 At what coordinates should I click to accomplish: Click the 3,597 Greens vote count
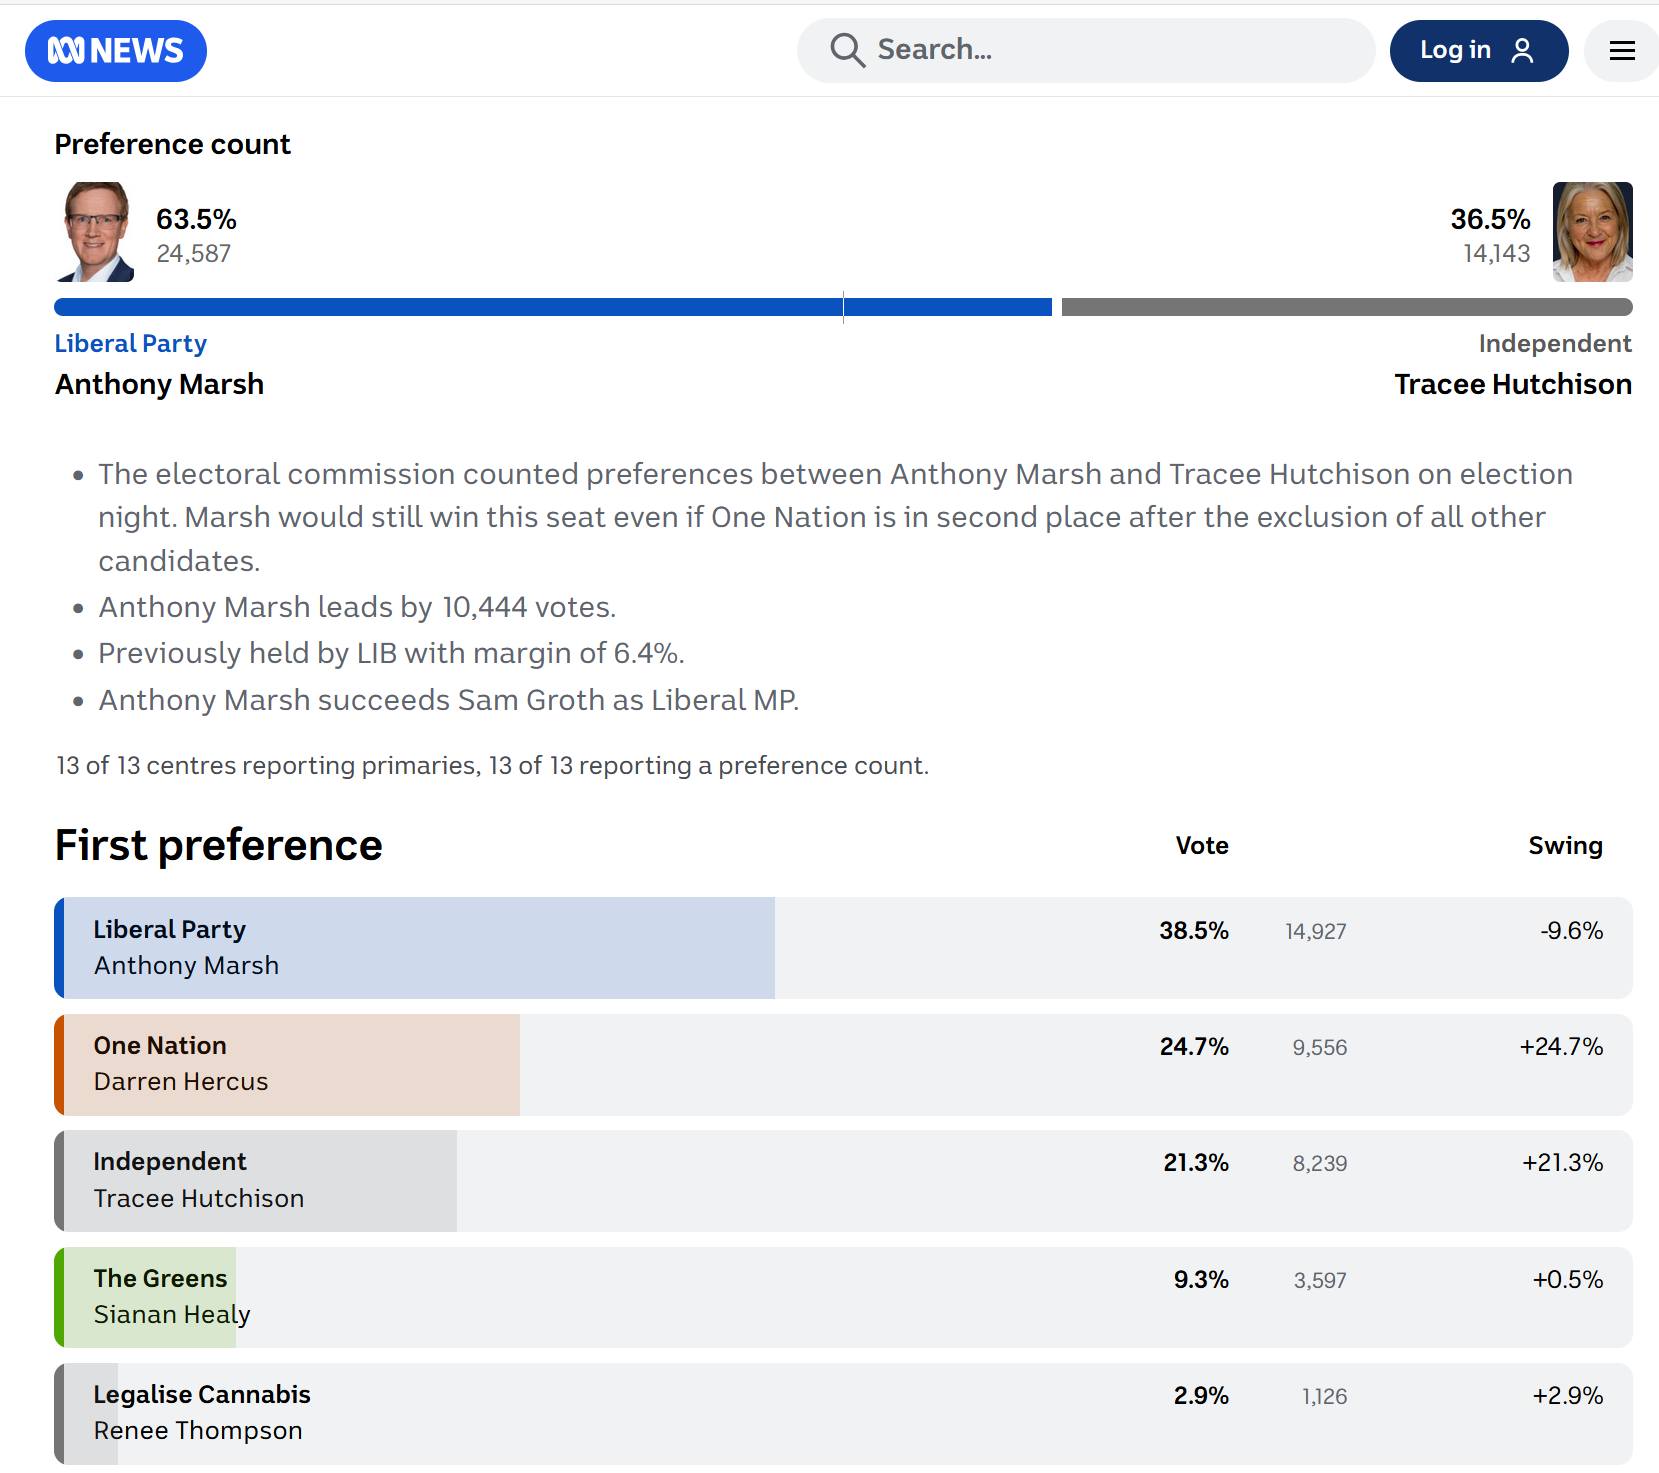click(1320, 1281)
